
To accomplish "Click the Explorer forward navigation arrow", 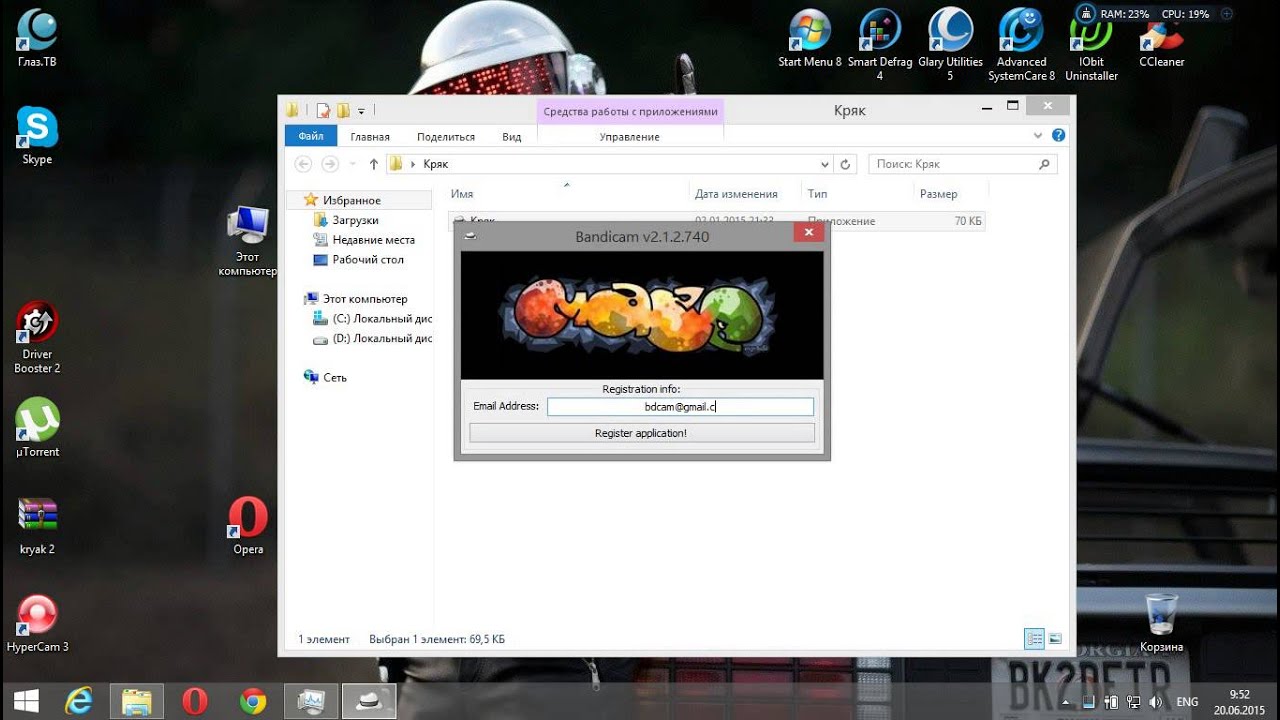I will pos(329,164).
